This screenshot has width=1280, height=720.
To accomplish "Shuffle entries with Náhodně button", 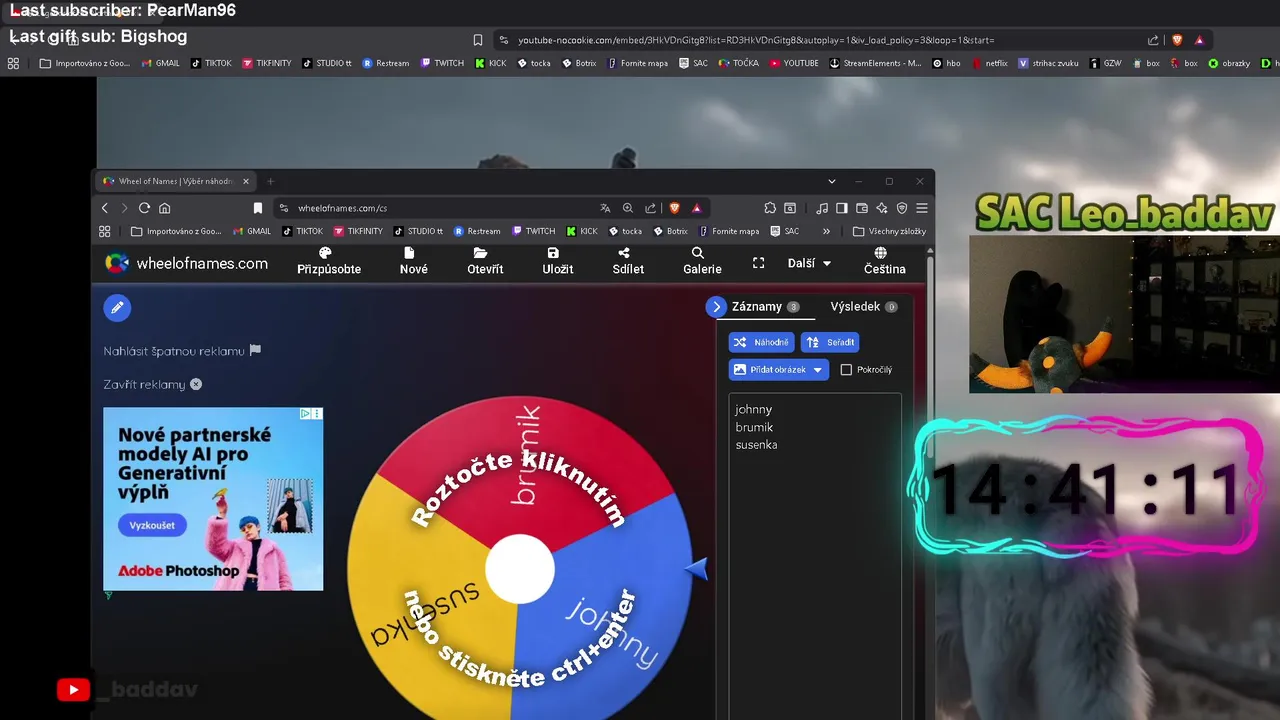I will [762, 342].
